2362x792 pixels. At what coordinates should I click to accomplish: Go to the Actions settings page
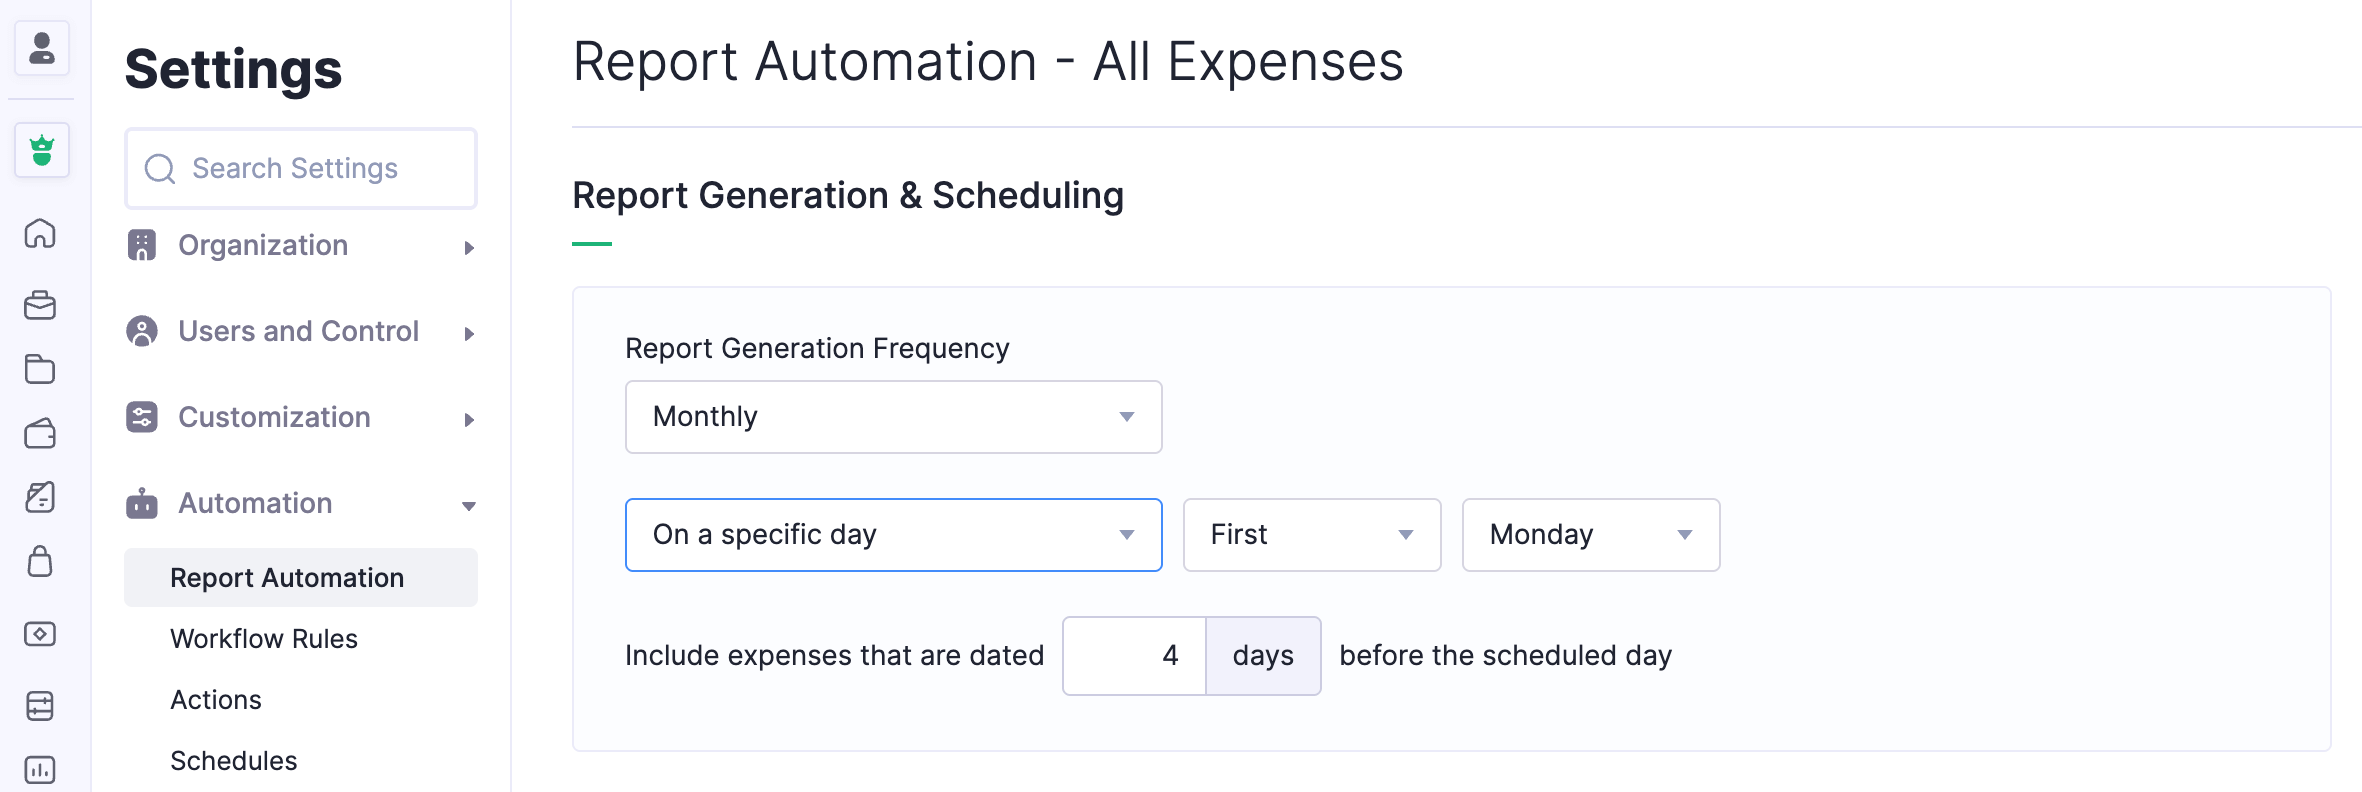click(216, 699)
